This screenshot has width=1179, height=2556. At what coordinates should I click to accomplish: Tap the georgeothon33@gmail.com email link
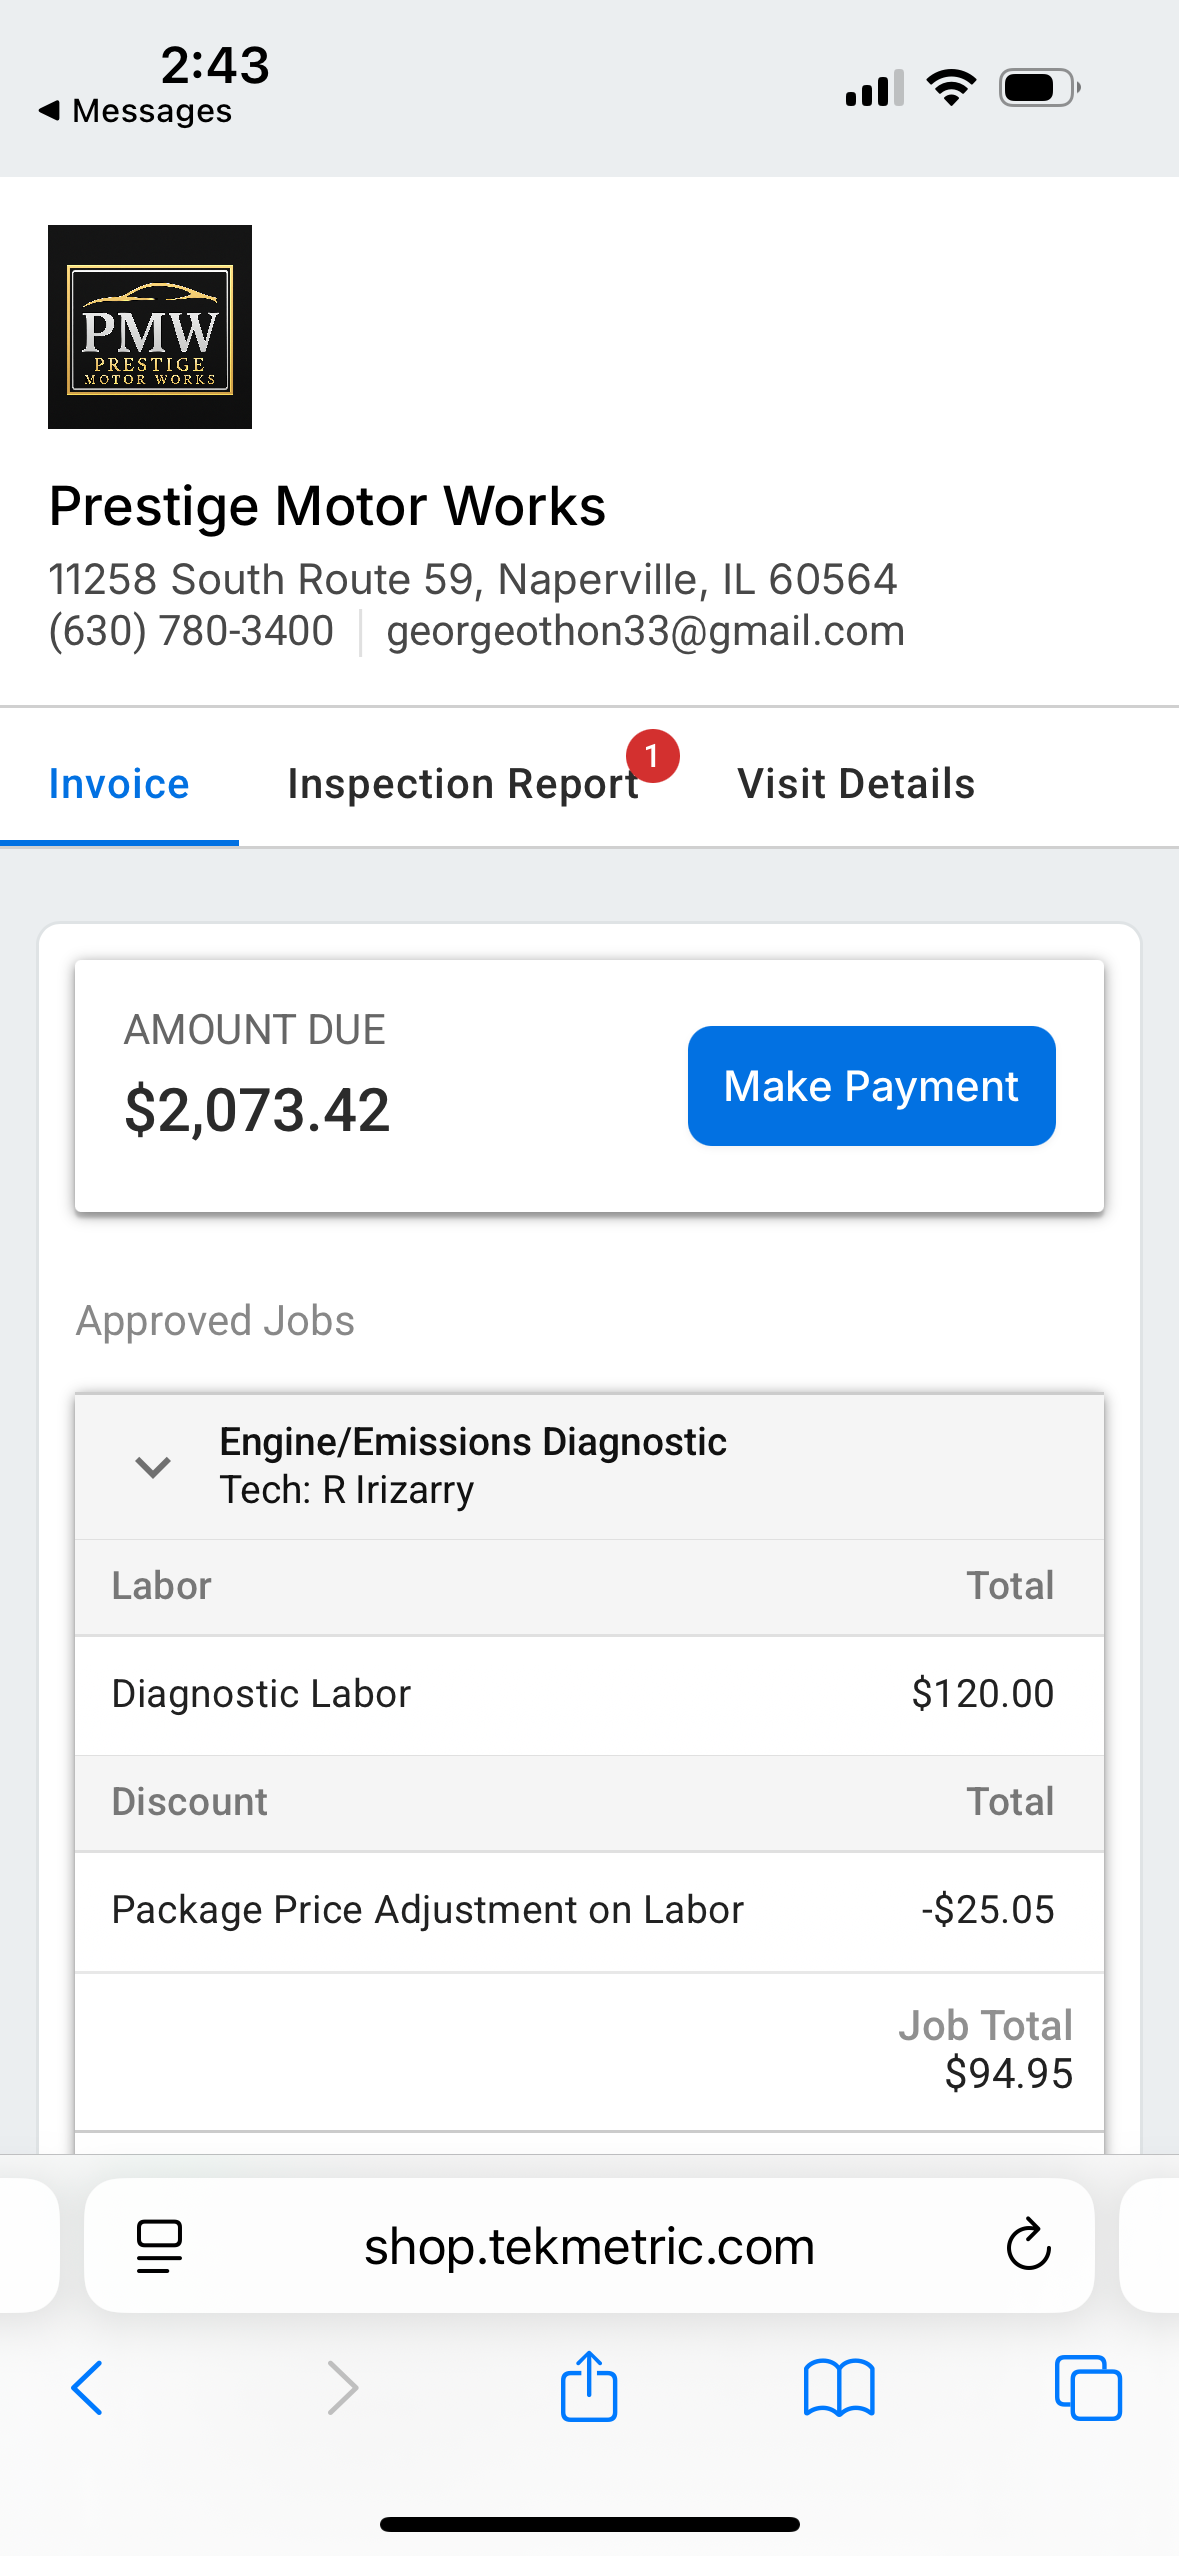tap(645, 631)
